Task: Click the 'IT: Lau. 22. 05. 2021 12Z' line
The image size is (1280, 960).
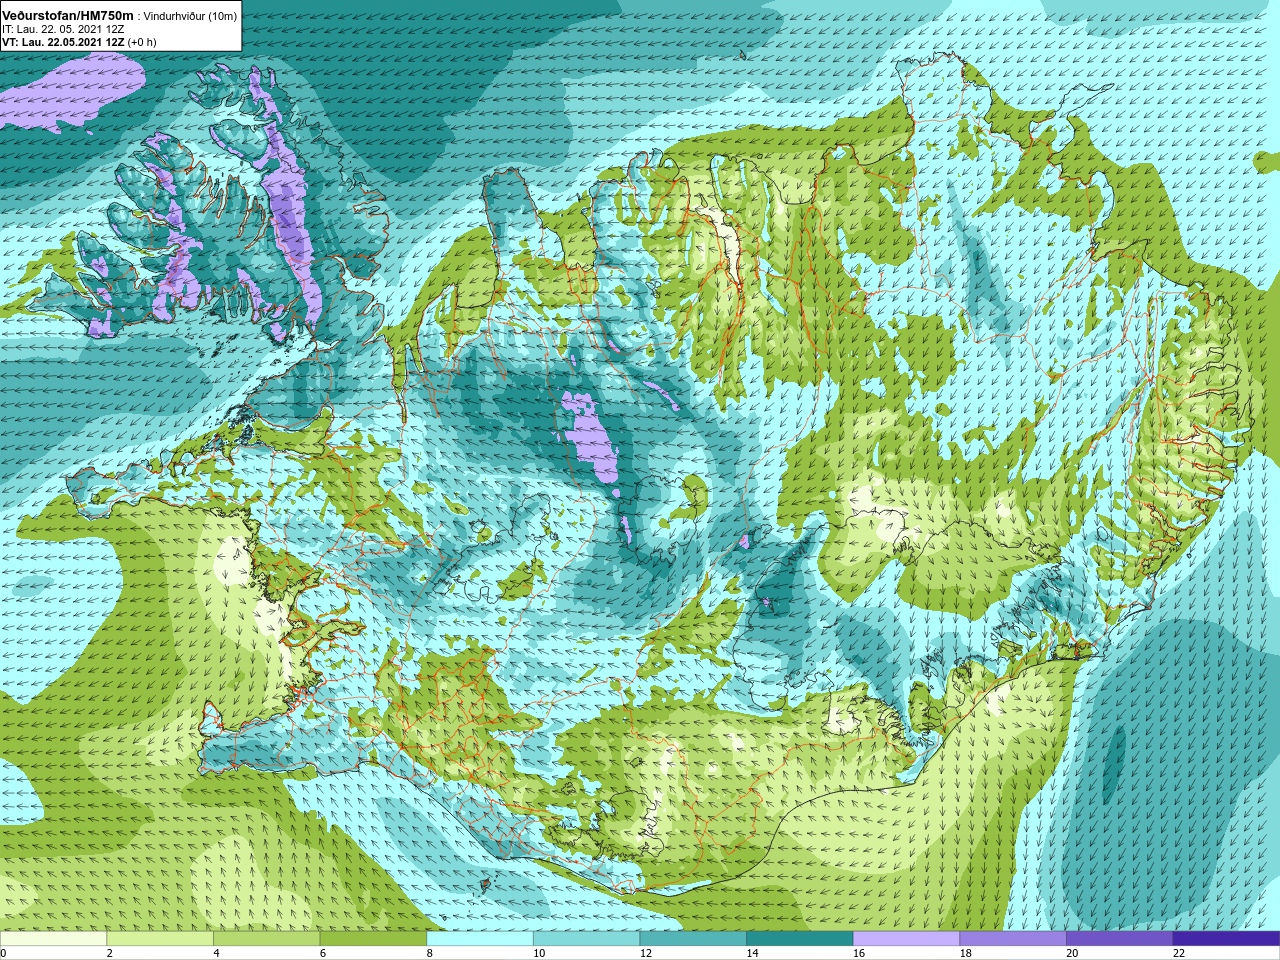Action: coord(64,29)
